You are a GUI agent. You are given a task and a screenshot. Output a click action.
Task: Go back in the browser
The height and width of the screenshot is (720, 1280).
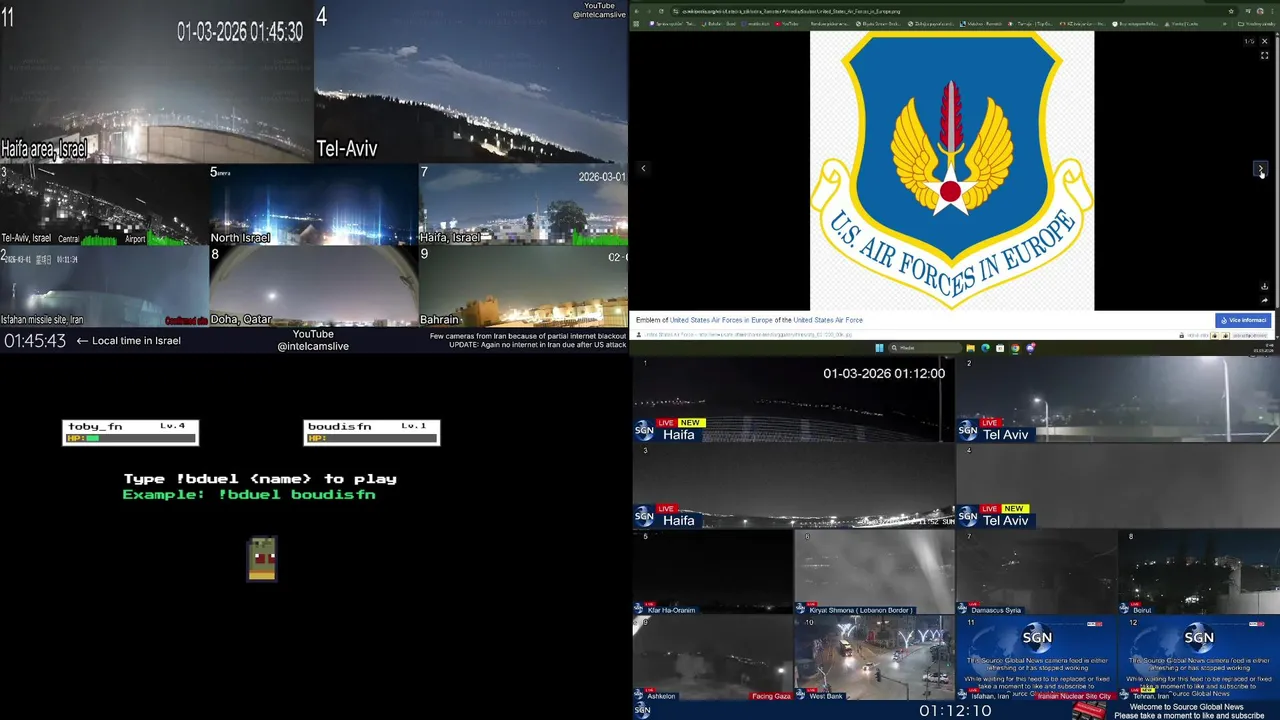tap(636, 11)
